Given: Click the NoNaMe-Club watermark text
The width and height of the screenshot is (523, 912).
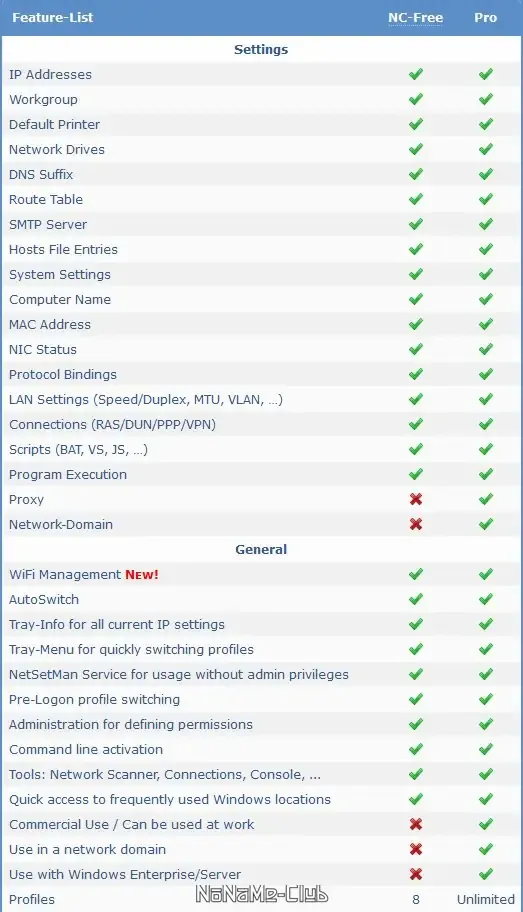Looking at the screenshot, I should pos(262,895).
